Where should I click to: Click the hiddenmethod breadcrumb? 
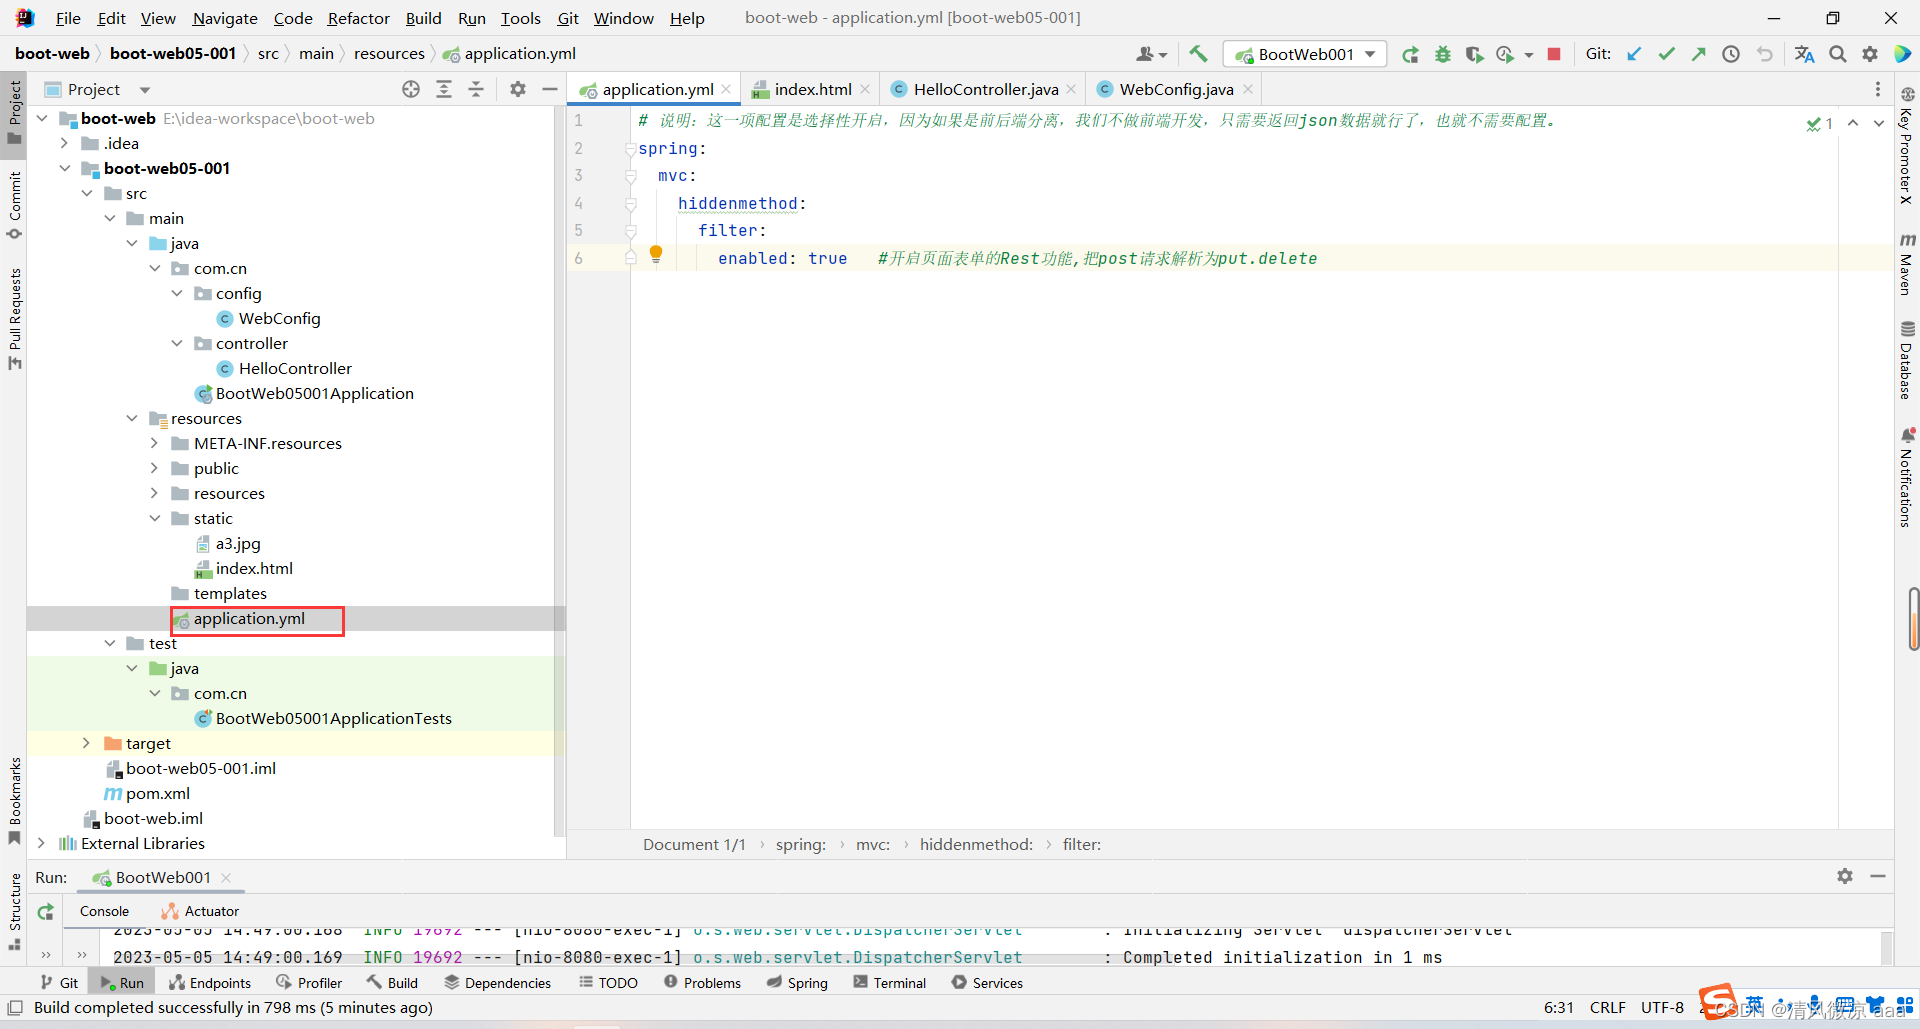976,844
